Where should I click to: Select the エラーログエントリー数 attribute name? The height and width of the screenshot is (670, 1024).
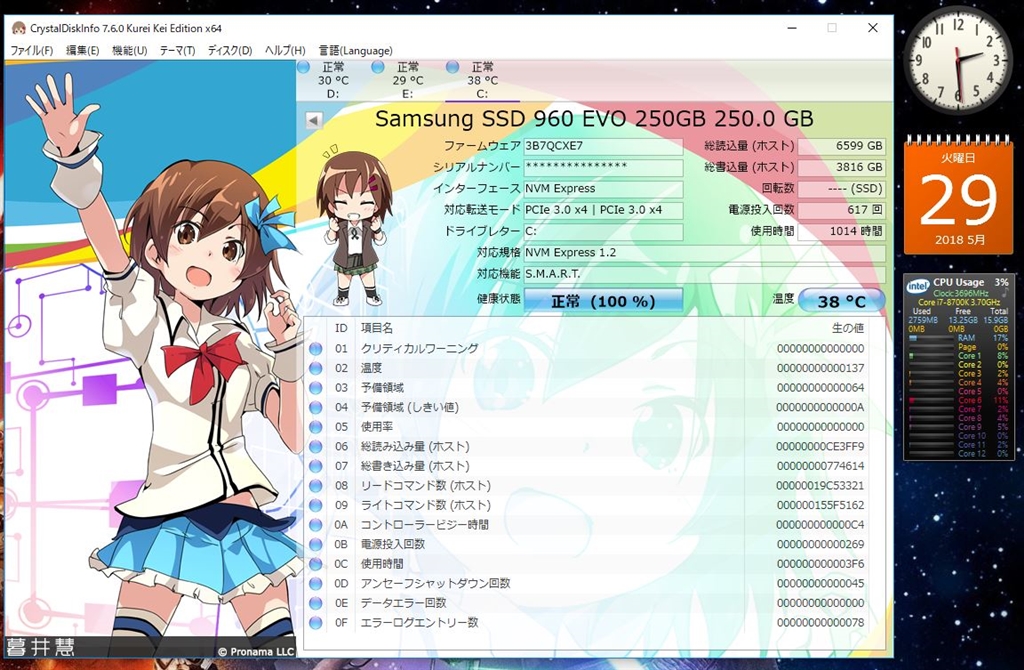pyautogui.click(x=419, y=623)
